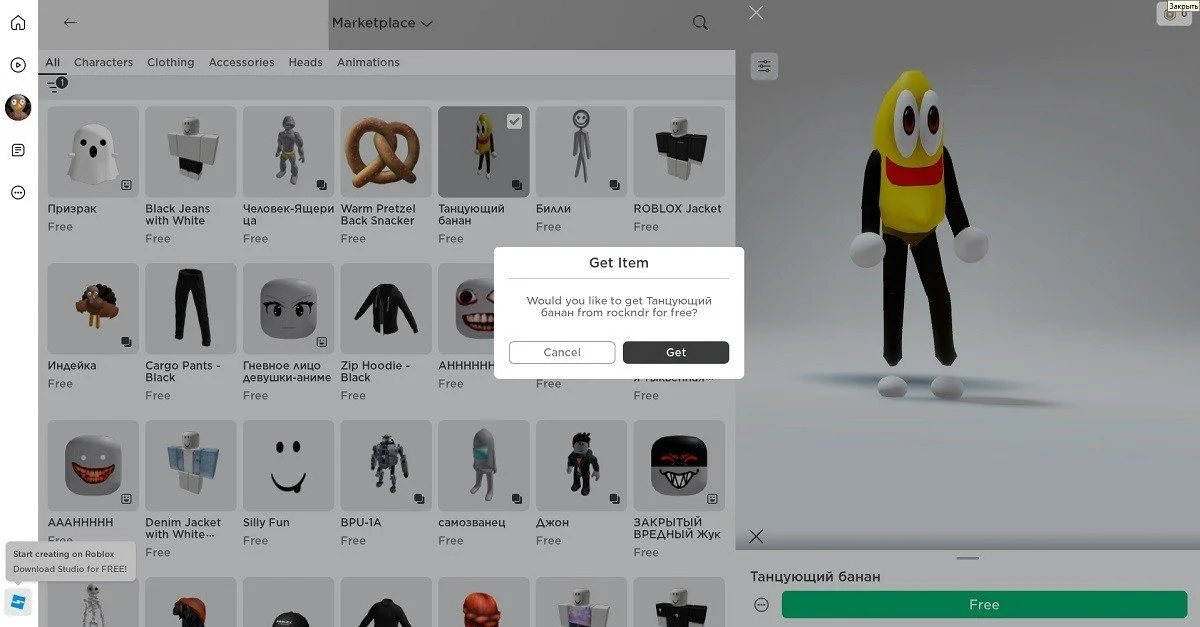Click the Roblox Studio icon at bottom left
The image size is (1200, 627).
[18, 602]
